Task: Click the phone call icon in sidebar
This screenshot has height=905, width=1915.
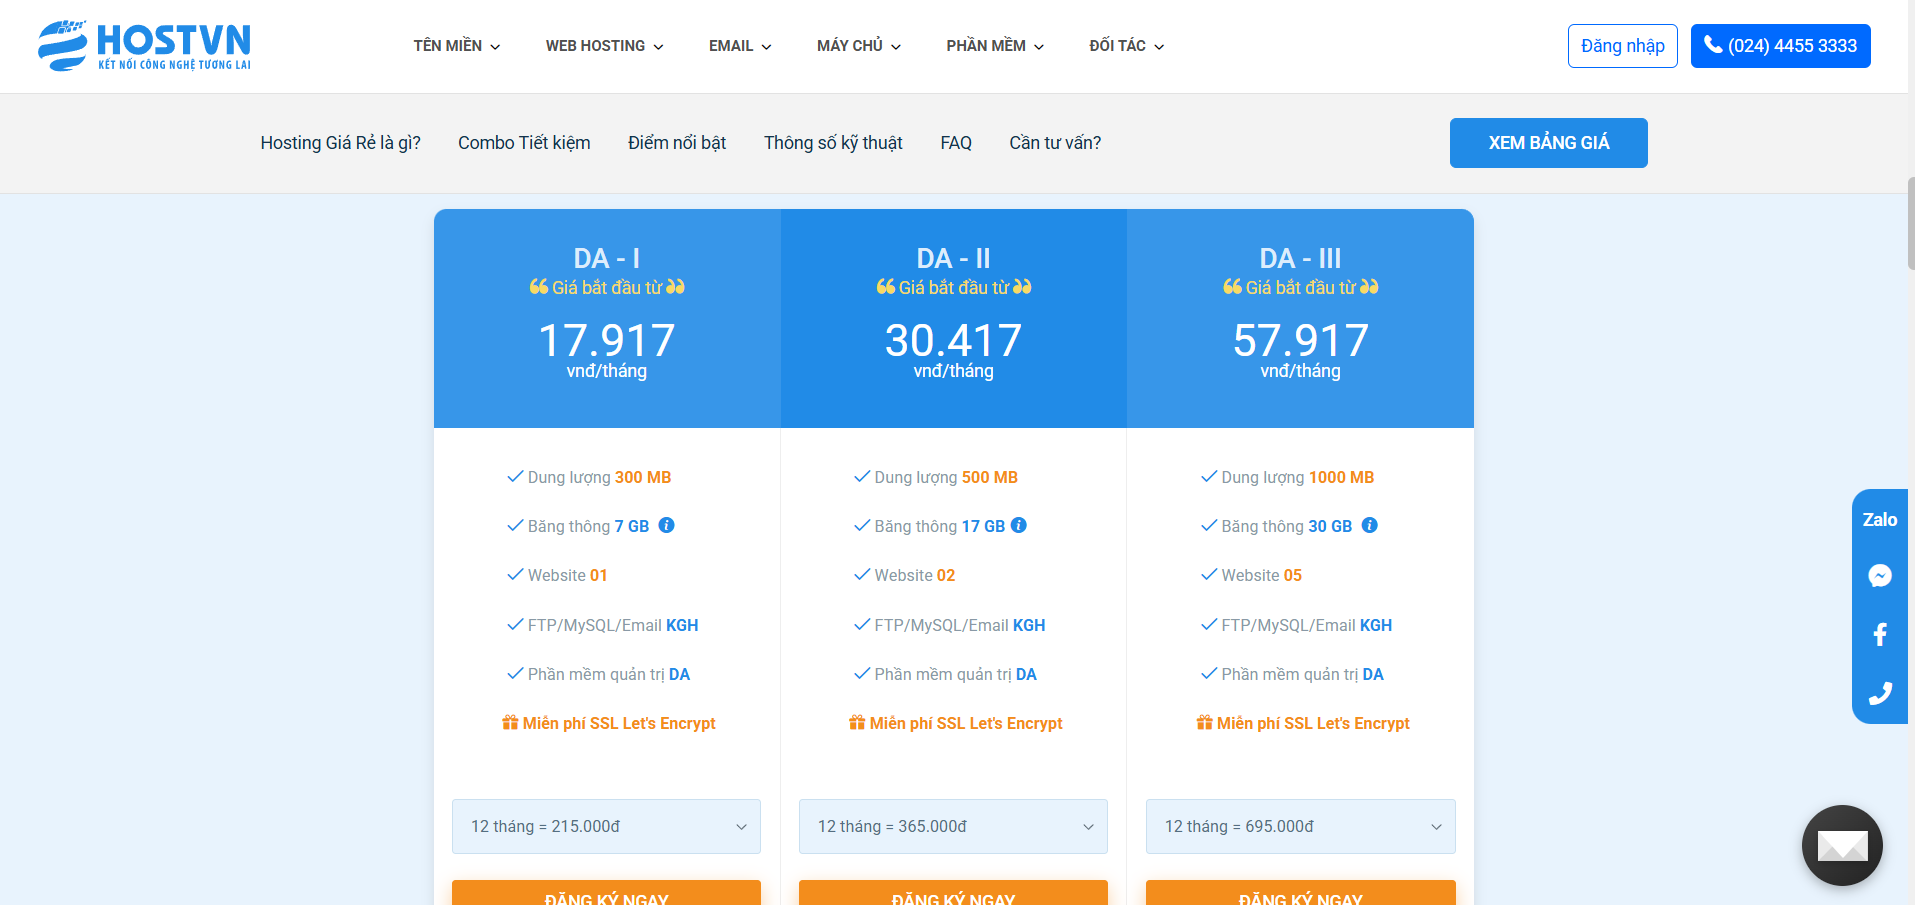Action: click(1879, 693)
